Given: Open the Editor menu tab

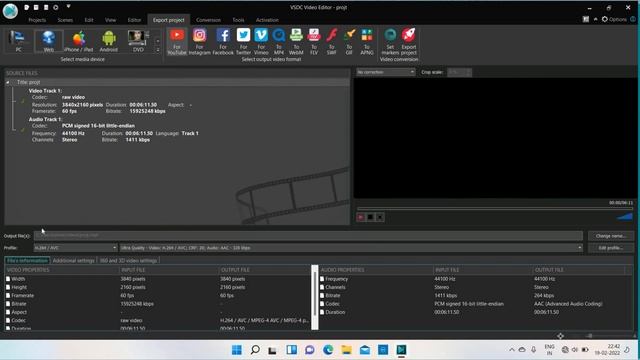Looking at the screenshot, I should click(134, 20).
